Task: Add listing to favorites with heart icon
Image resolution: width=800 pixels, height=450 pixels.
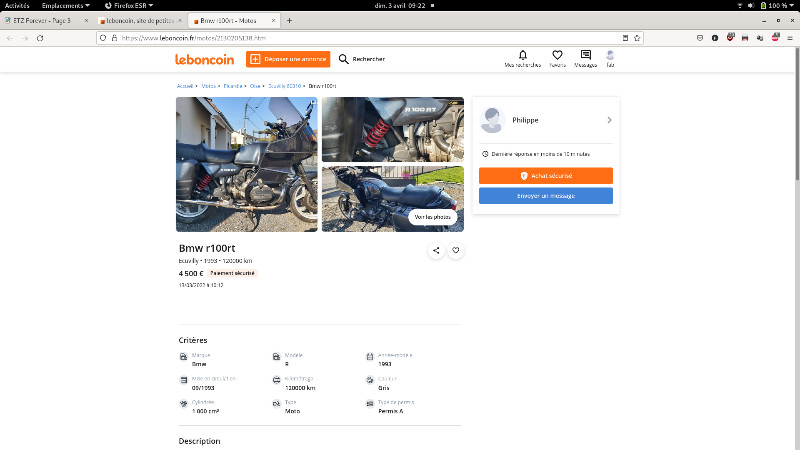Action: pyautogui.click(x=456, y=250)
